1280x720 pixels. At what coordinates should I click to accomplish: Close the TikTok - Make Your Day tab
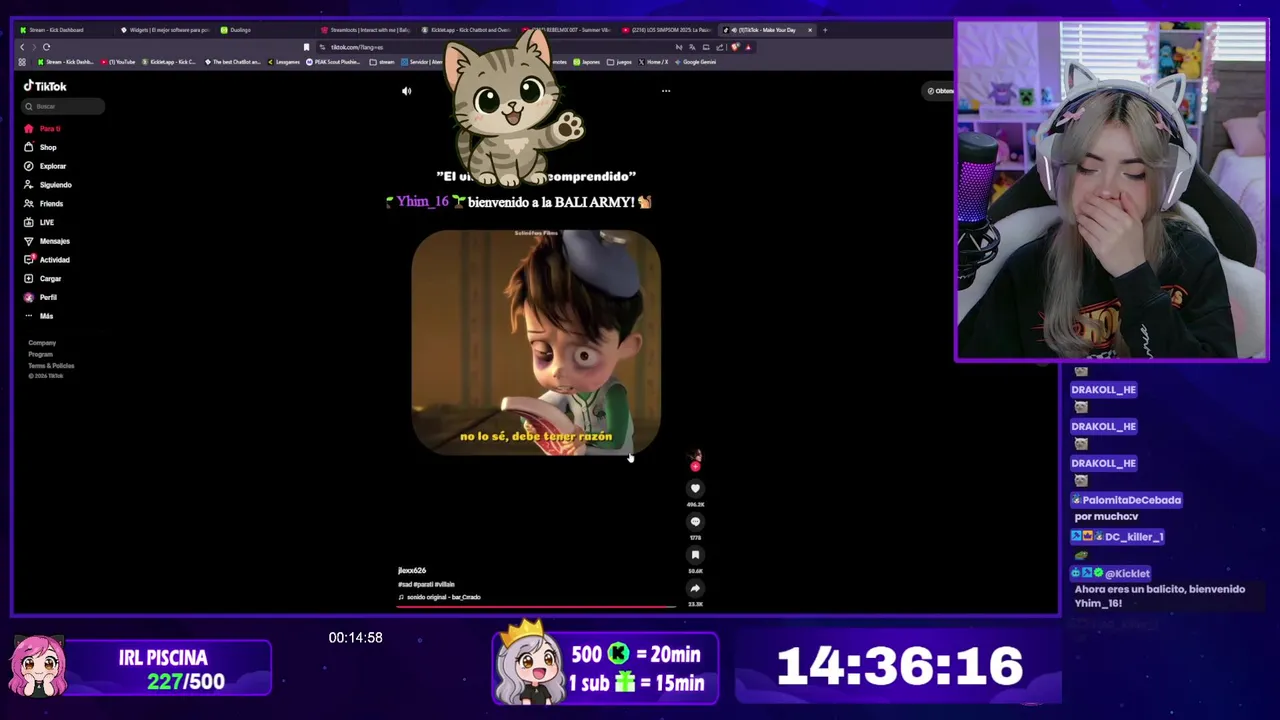[810, 30]
